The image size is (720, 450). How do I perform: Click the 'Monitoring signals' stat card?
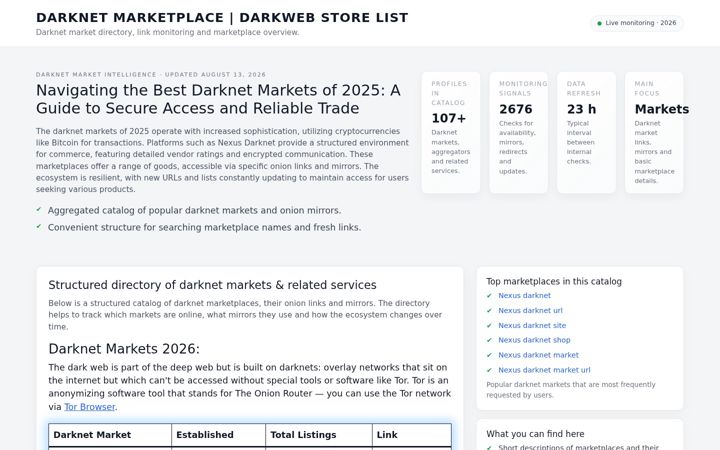tap(518, 132)
